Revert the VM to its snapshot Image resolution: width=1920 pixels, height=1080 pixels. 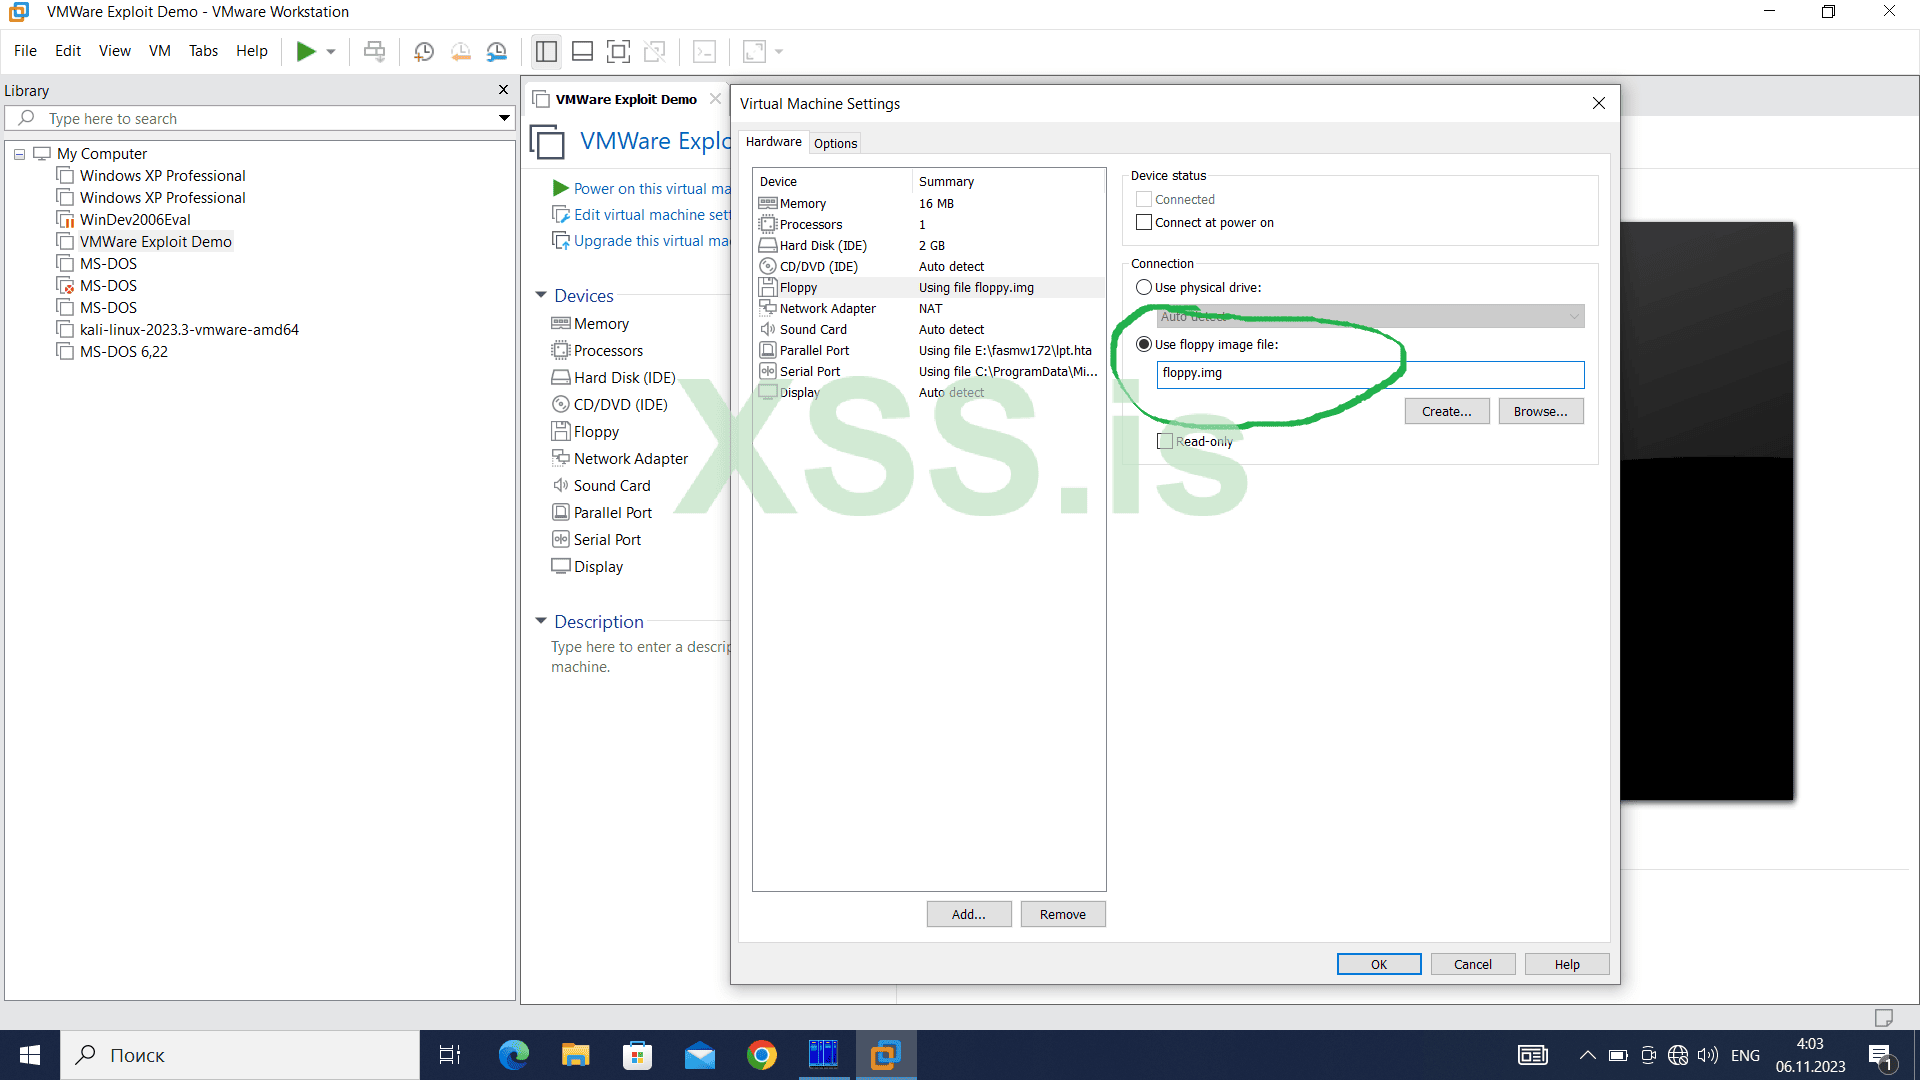tap(461, 51)
